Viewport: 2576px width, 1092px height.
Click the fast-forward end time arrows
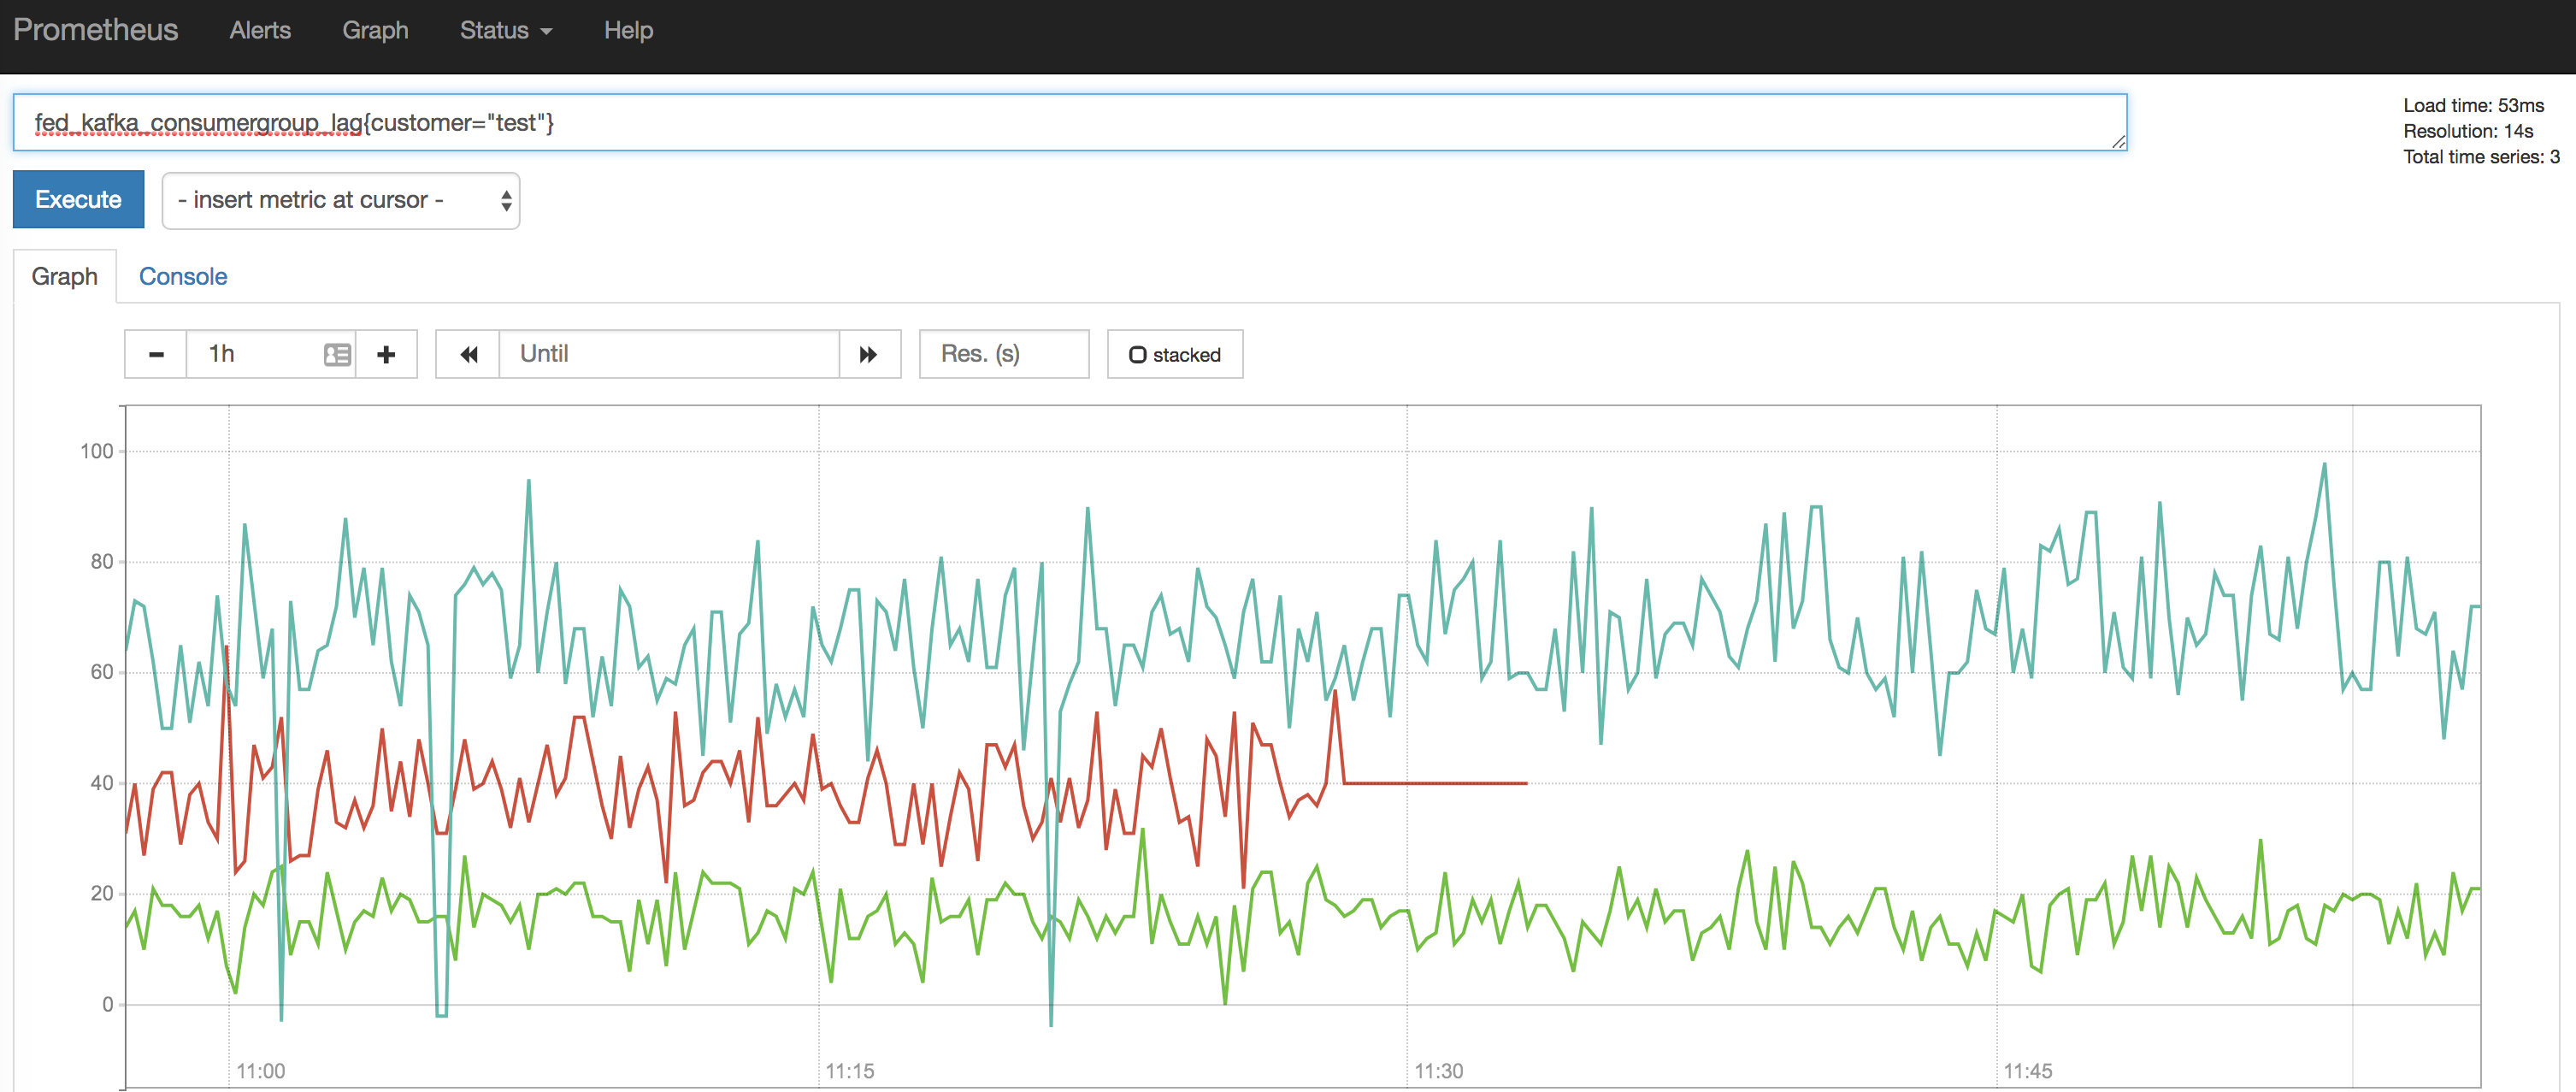pos(868,354)
